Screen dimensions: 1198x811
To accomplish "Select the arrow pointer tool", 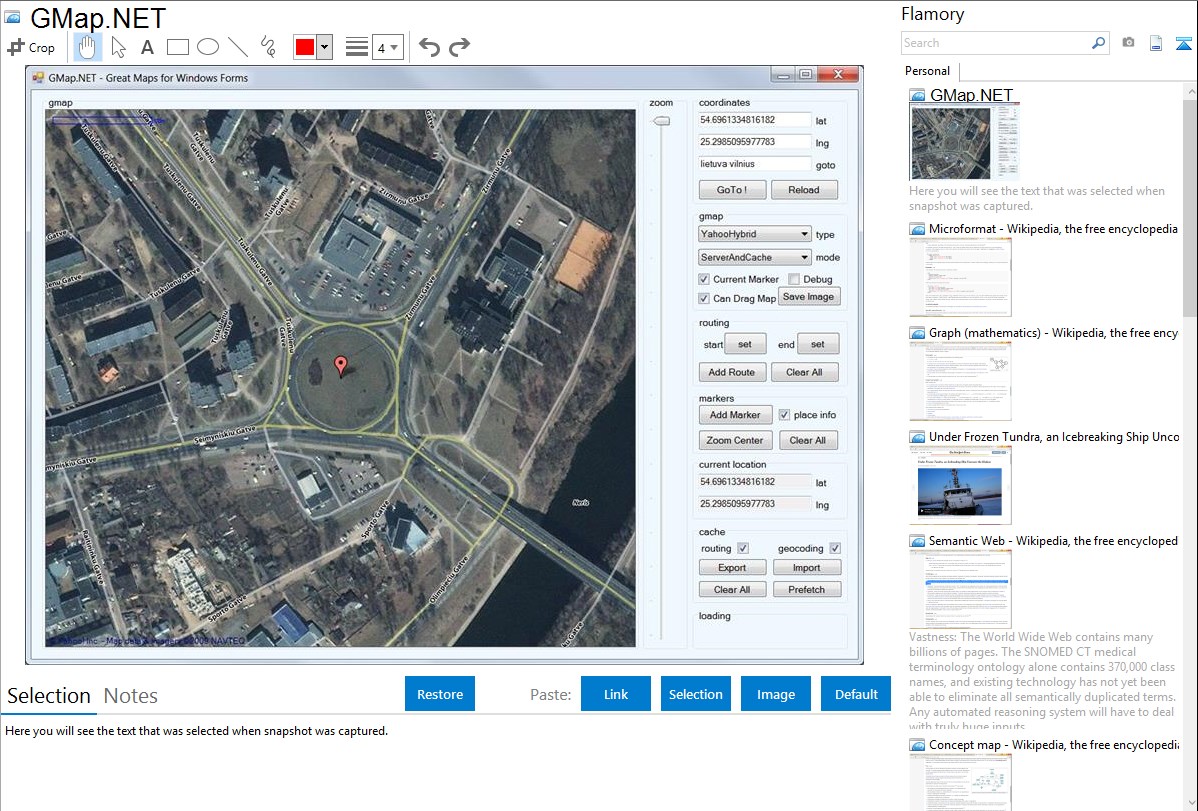I will coord(118,47).
